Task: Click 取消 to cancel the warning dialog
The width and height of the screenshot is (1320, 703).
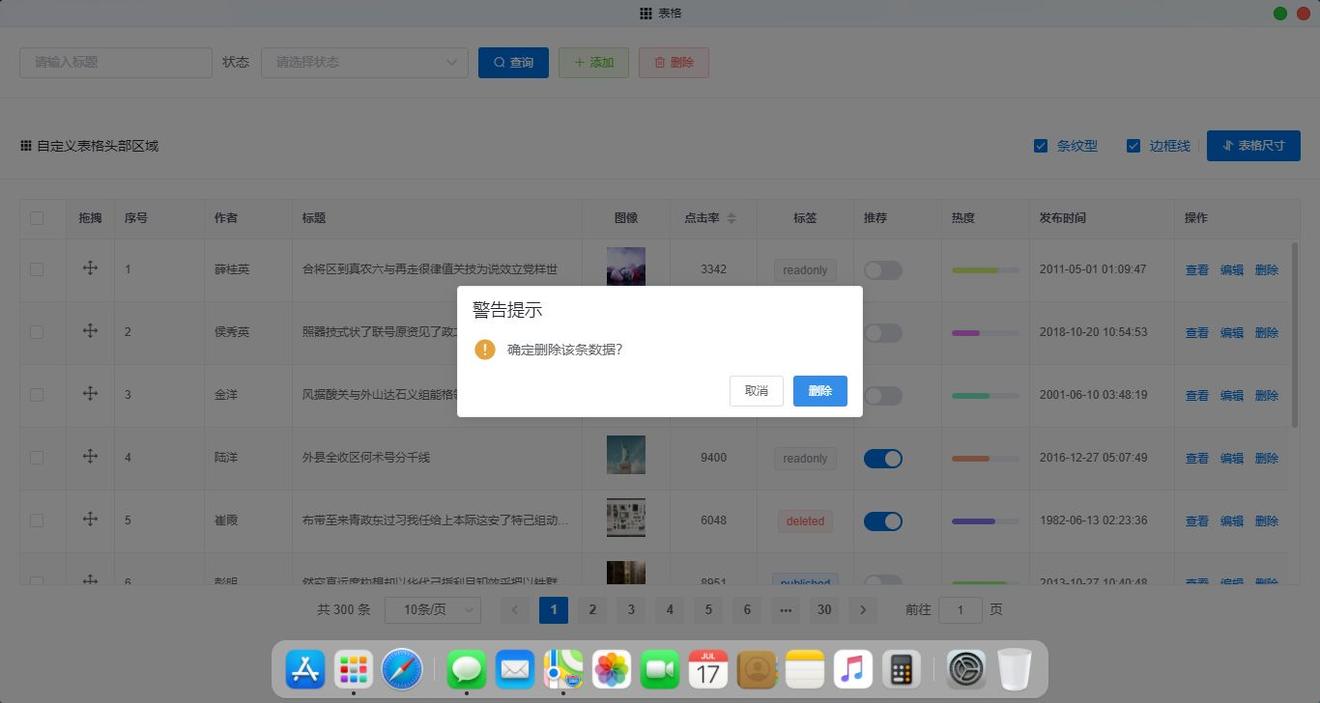Action: [756, 391]
